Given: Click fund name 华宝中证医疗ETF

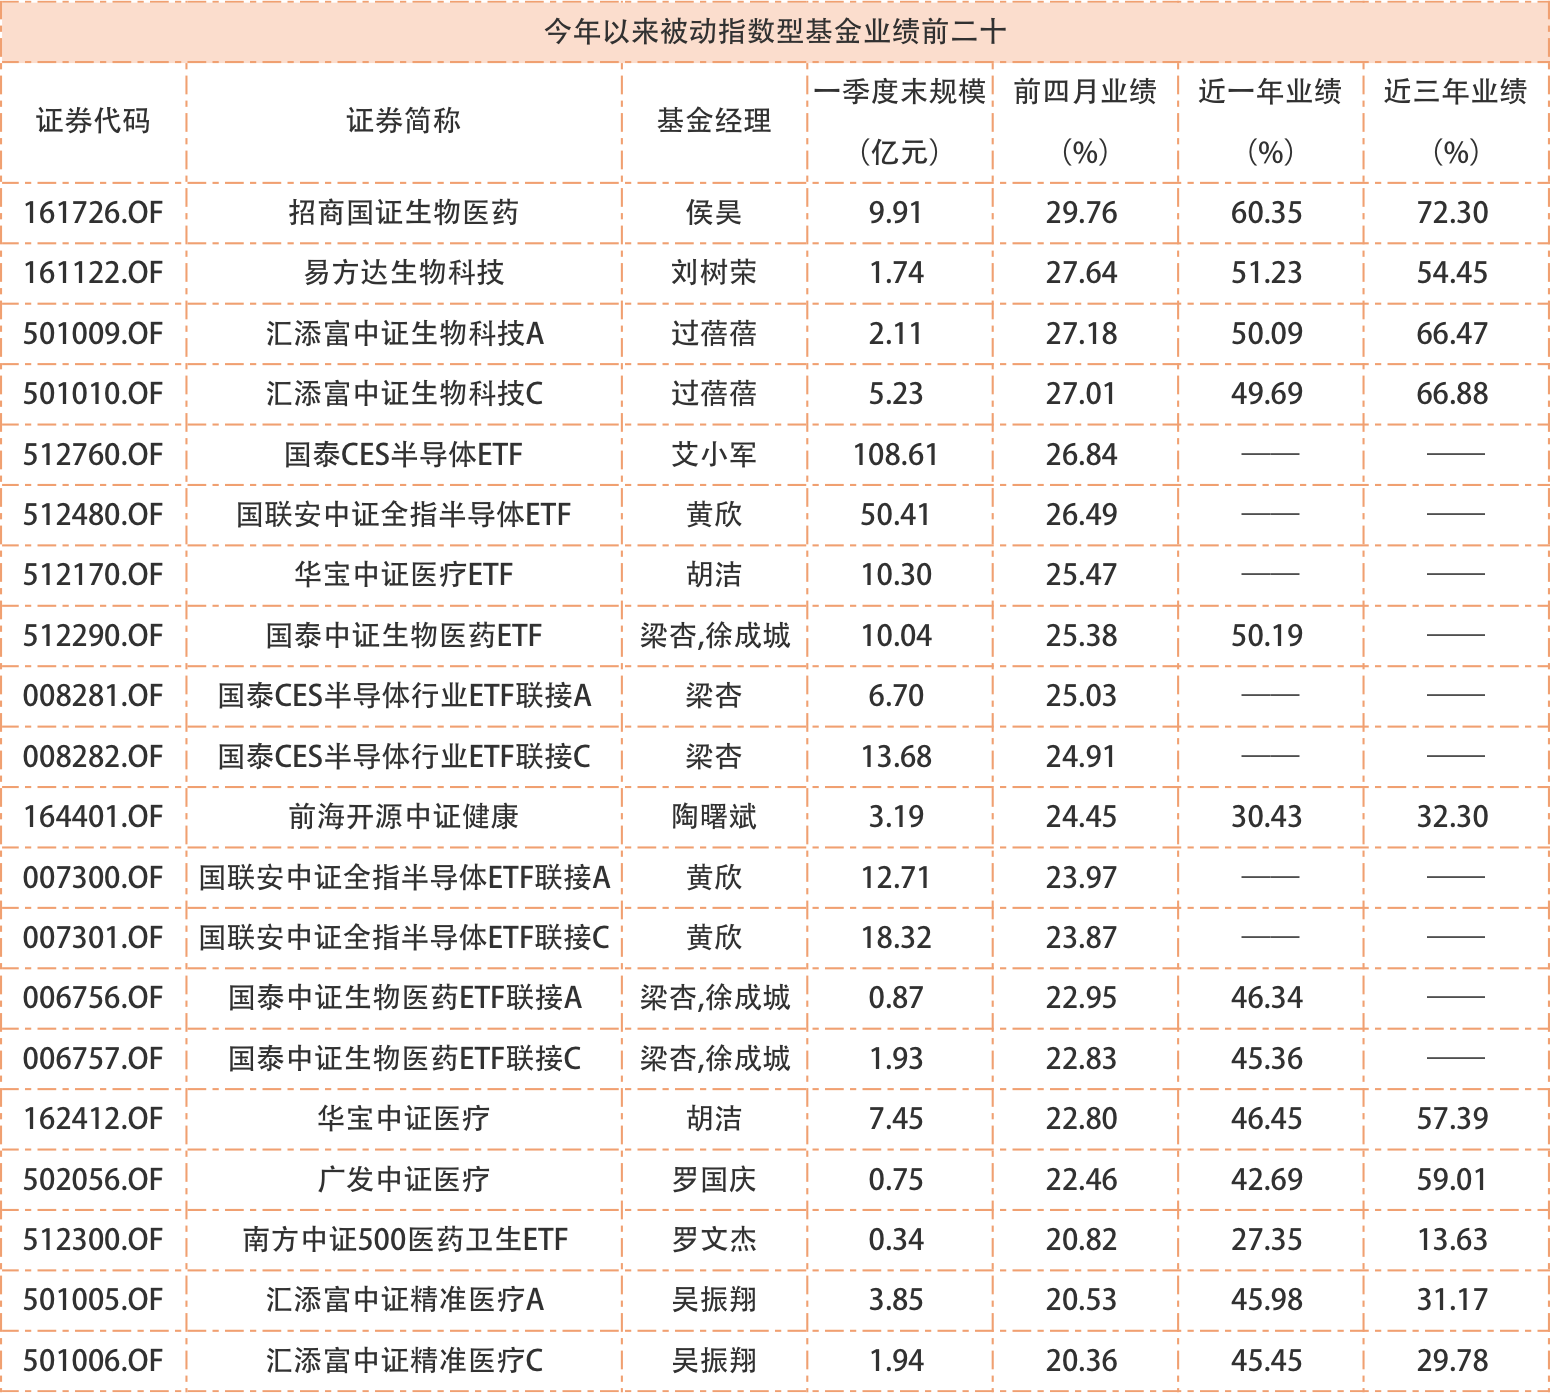Looking at the screenshot, I should click(x=403, y=575).
